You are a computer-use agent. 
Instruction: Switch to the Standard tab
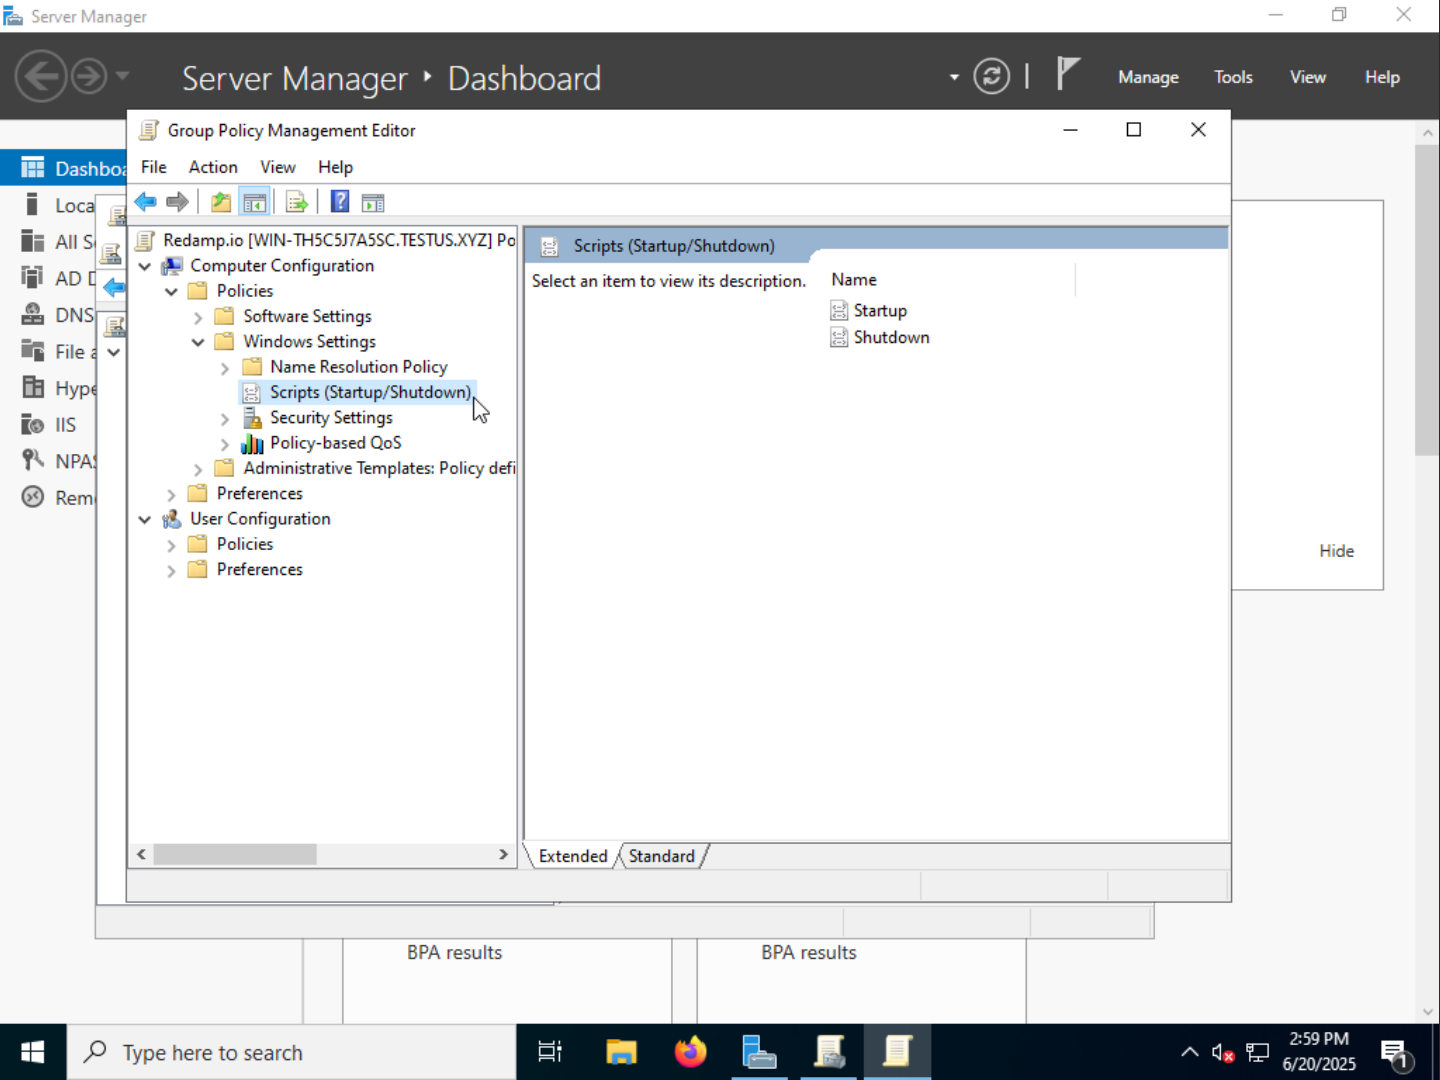(x=662, y=856)
